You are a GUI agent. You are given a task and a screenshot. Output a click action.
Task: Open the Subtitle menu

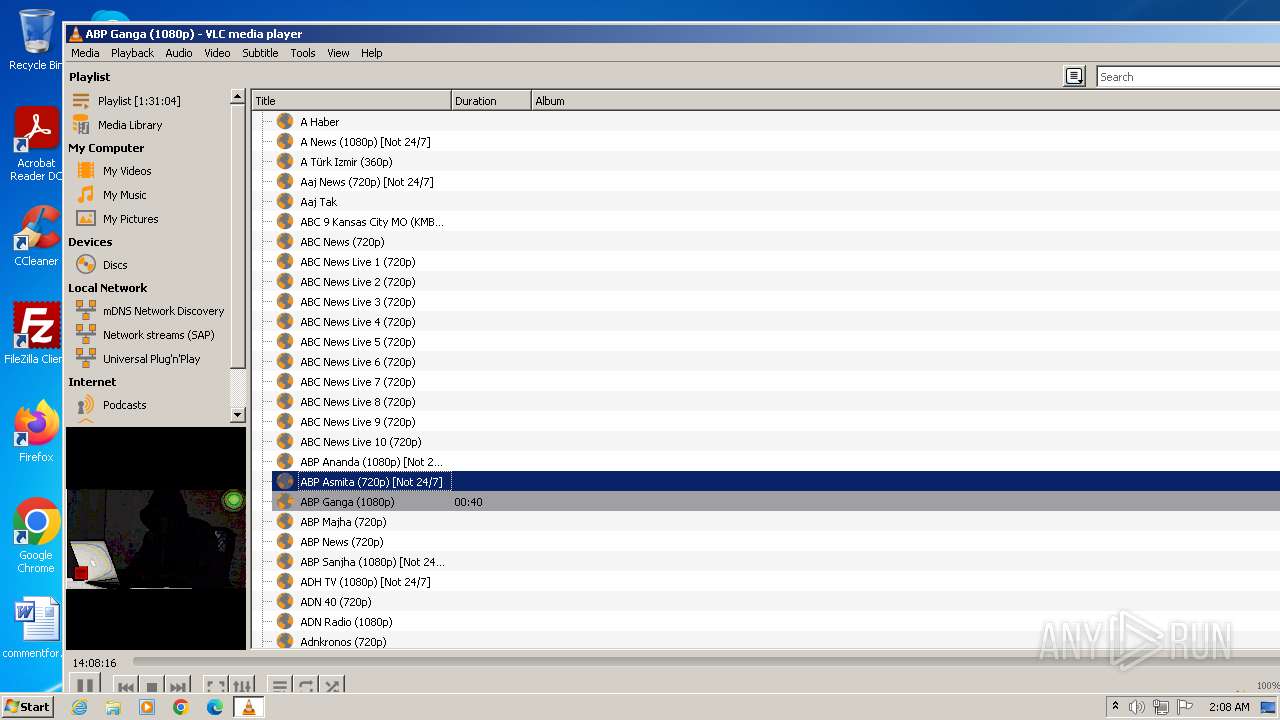(260, 53)
